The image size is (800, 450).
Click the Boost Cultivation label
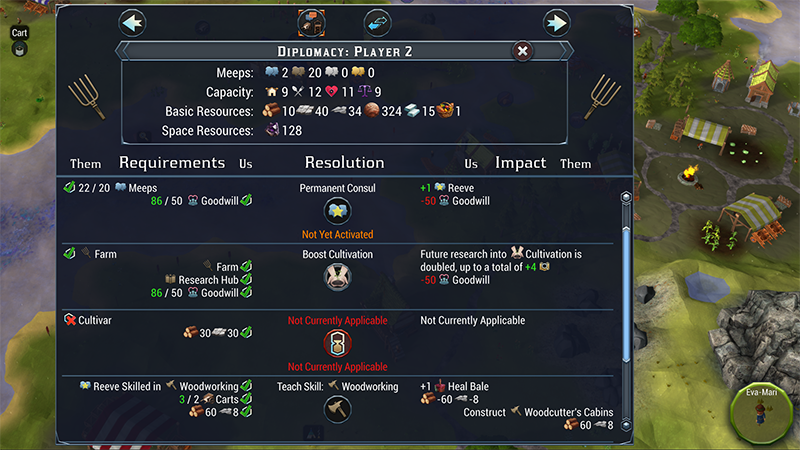(338, 254)
